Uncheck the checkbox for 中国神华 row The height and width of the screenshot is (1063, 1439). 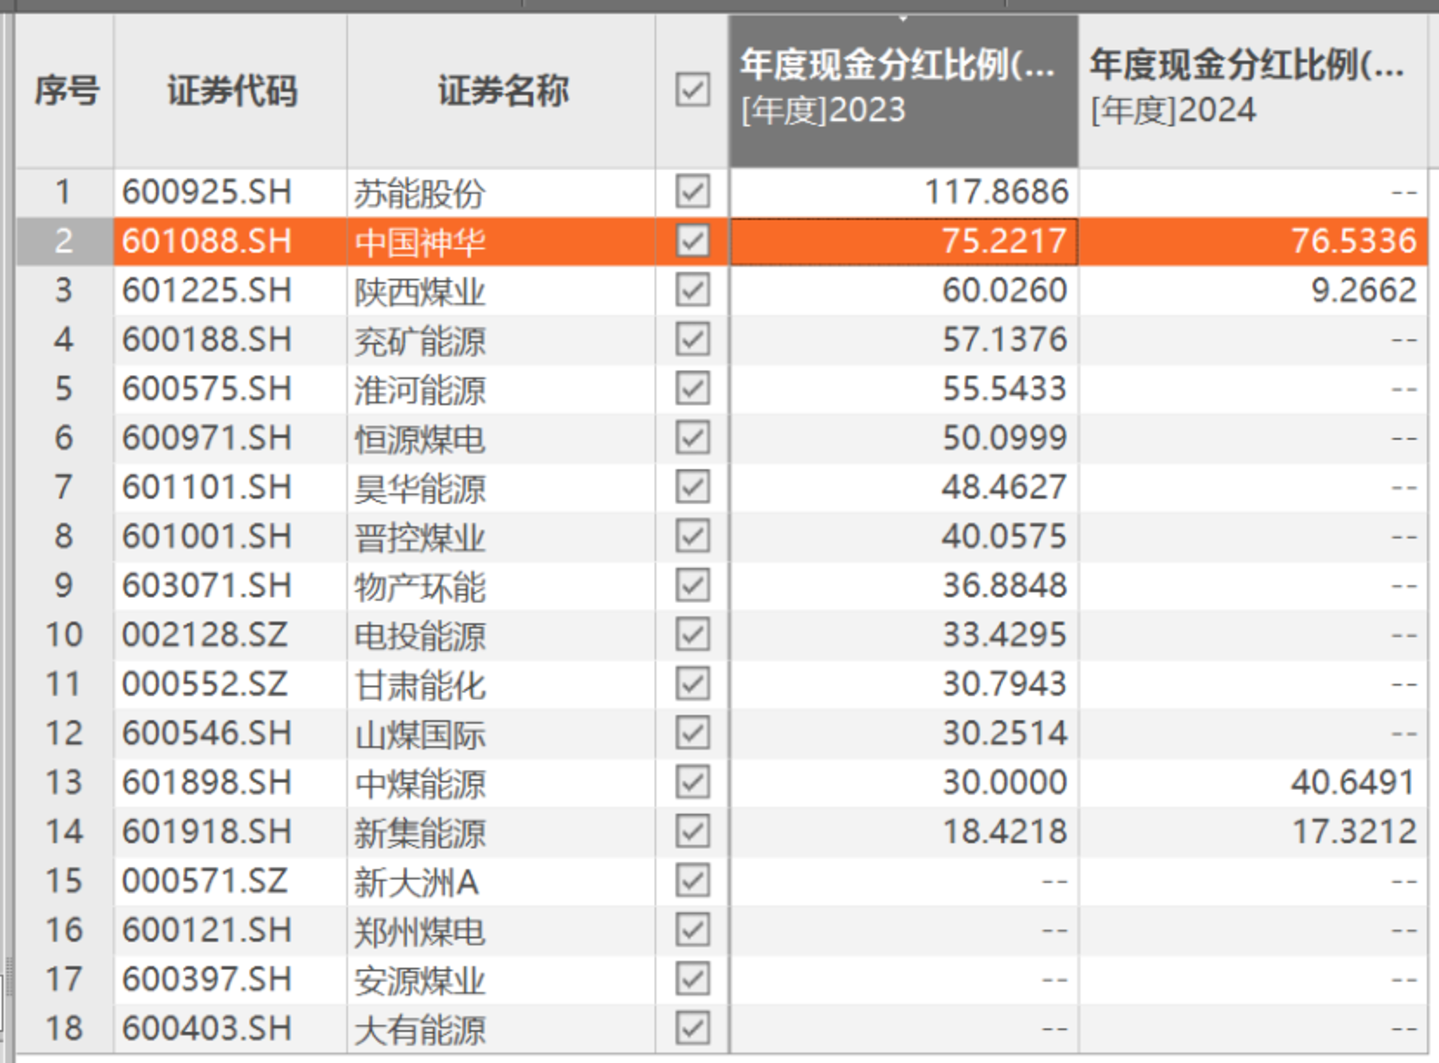click(x=692, y=240)
